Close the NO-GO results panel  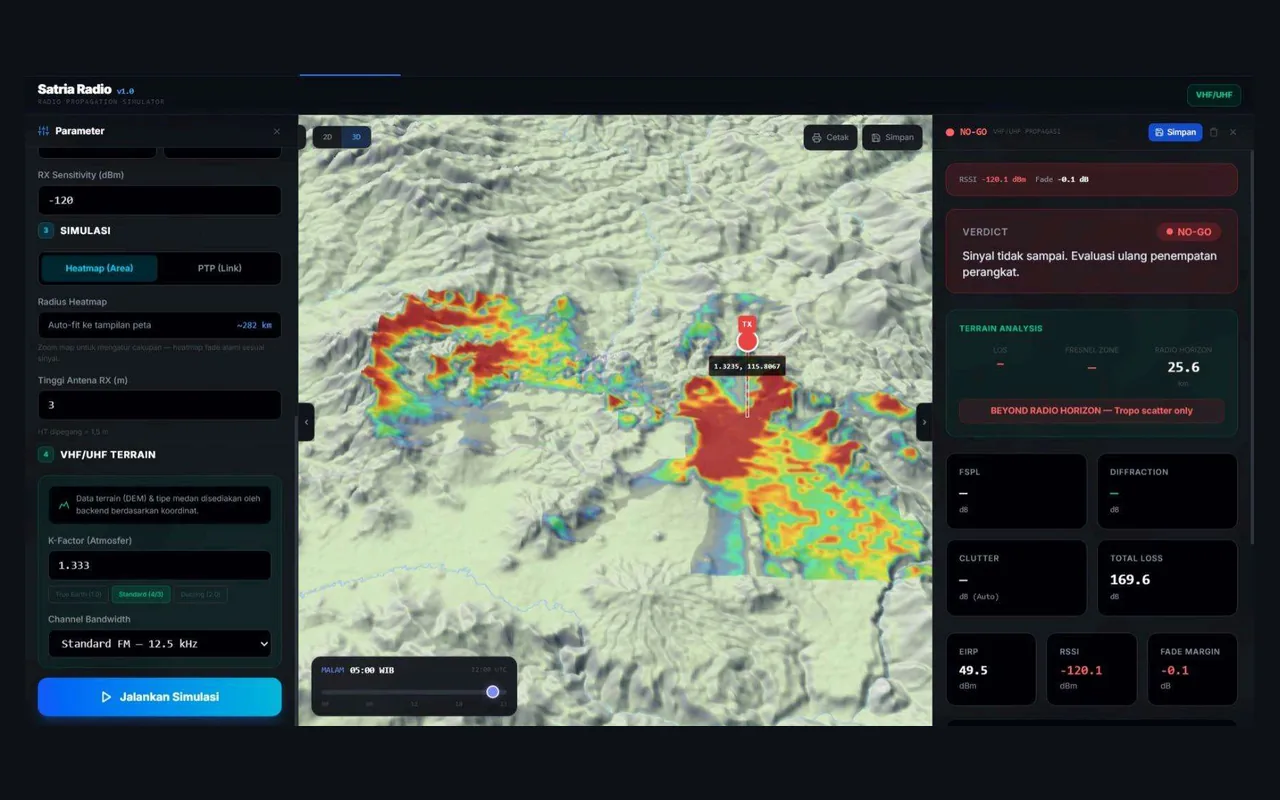1233,132
